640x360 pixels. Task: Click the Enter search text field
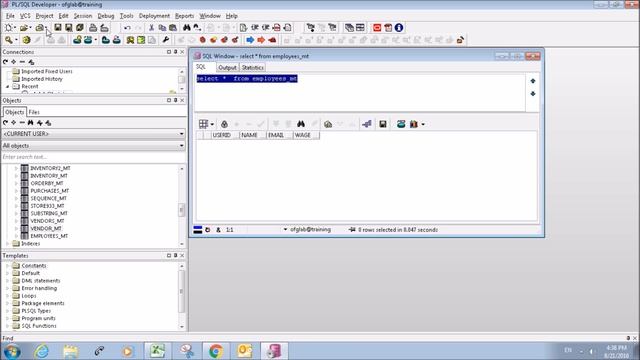pos(94,157)
